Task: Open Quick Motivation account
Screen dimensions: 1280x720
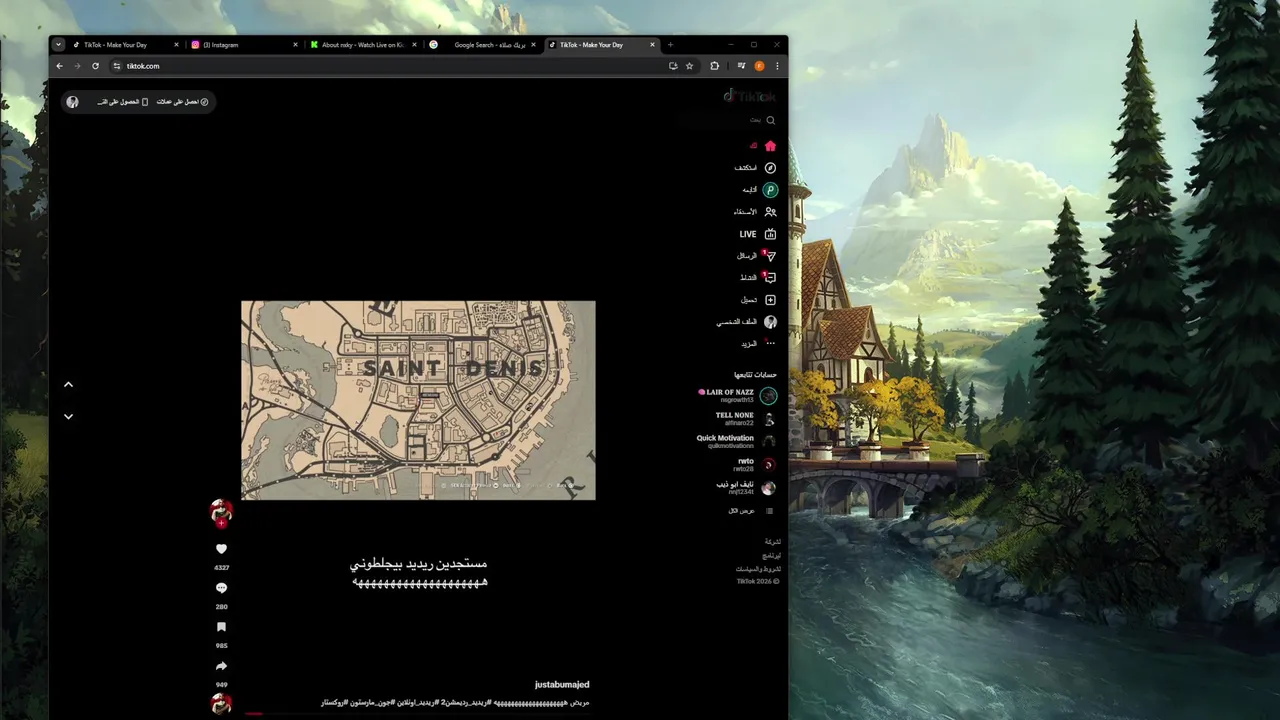Action: tap(737, 442)
